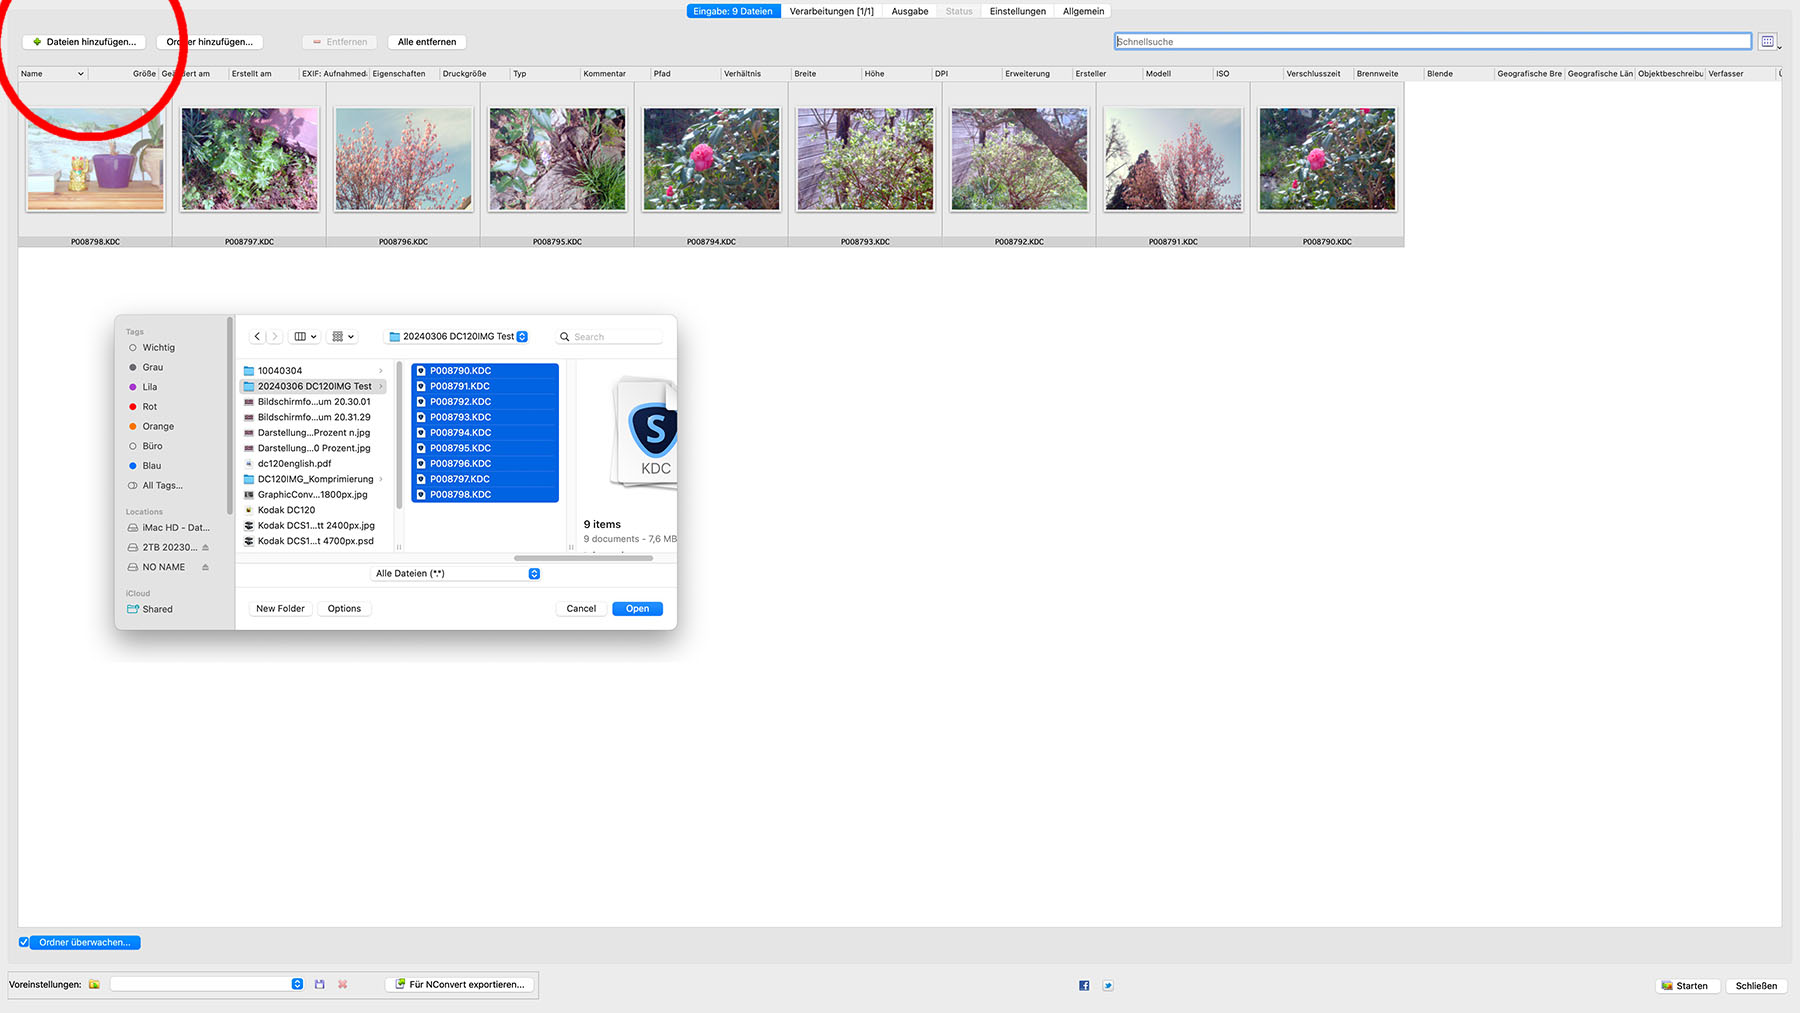Expand the 10040304 folder
This screenshot has width=1800, height=1013.
pos(381,371)
